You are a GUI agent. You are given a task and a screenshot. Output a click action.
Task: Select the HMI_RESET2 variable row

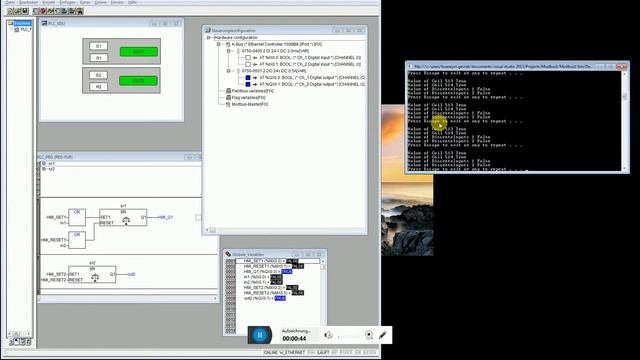273,293
